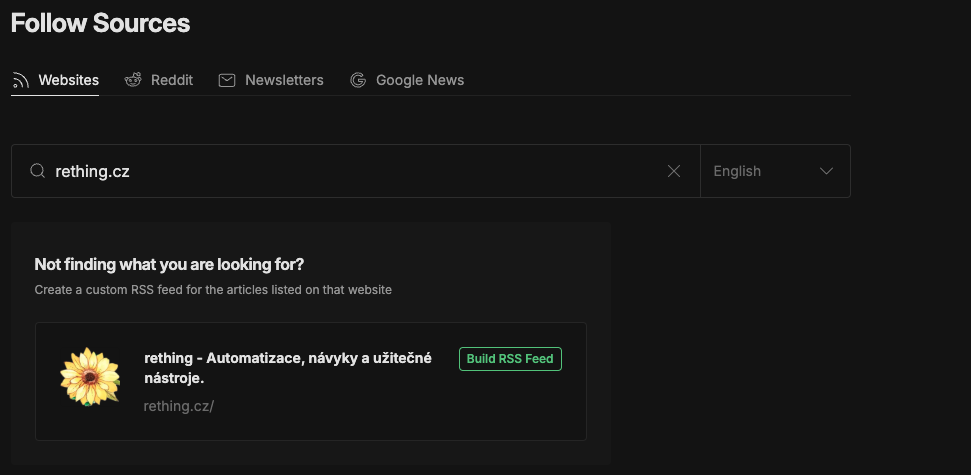
Task: Open the Websites tab
Action: click(x=55, y=81)
